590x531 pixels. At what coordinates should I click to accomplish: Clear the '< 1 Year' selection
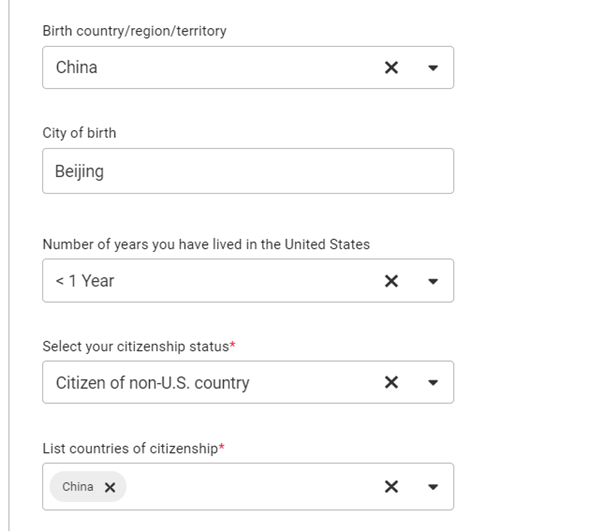pos(391,281)
